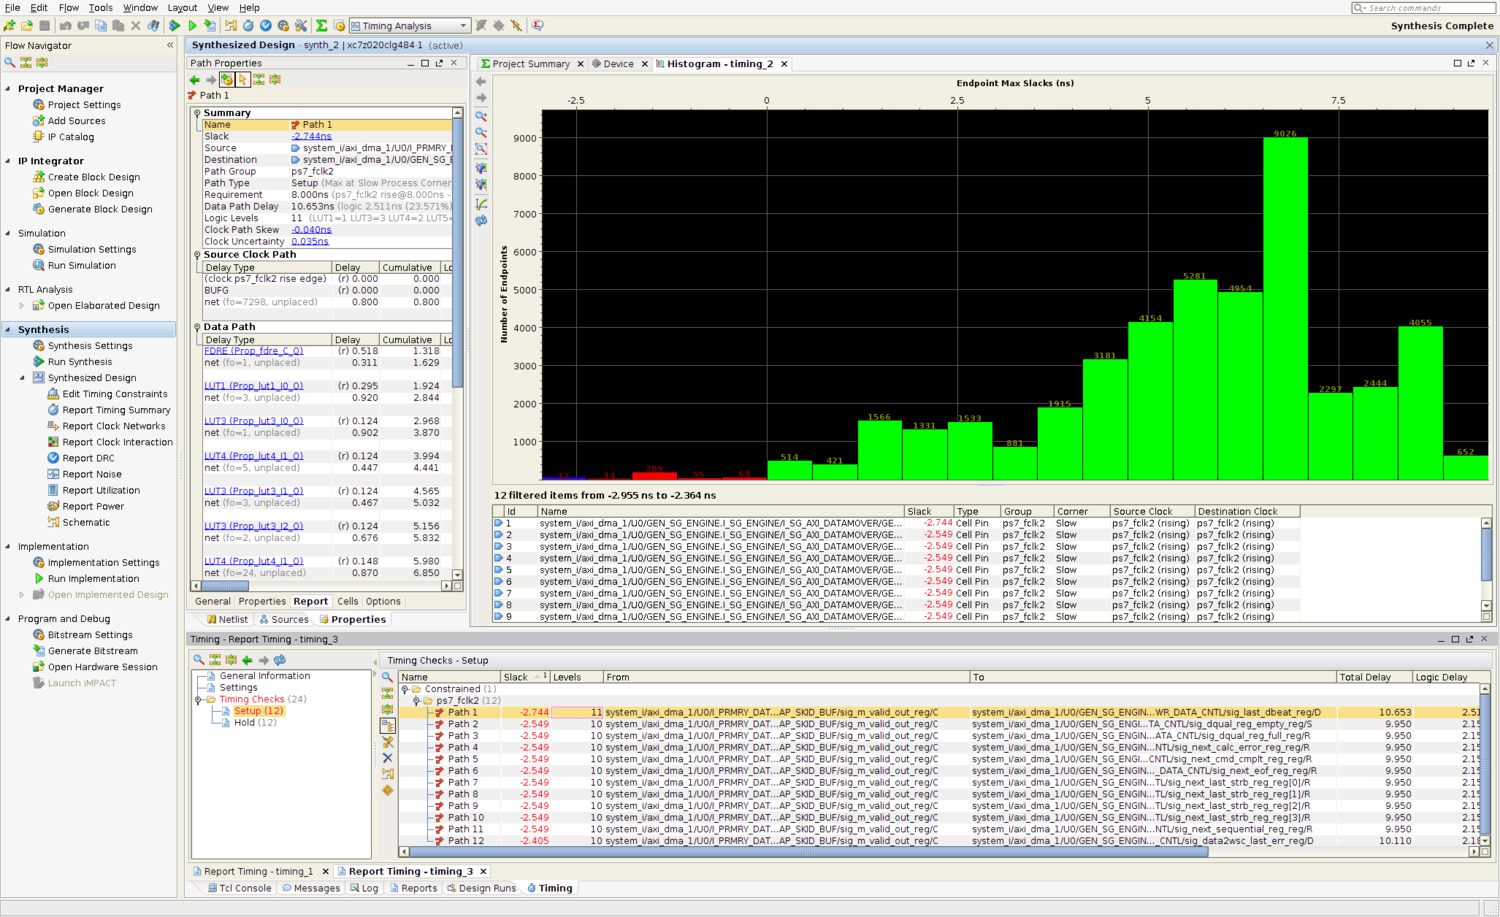
Task: Toggle the cursor select mode button in Path Properties
Action: [243, 80]
